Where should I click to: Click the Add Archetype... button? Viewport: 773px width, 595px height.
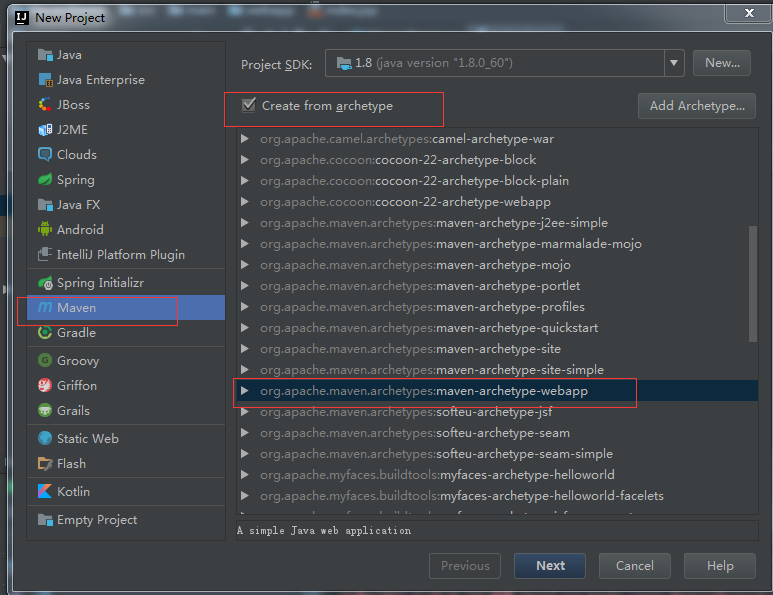pyautogui.click(x=697, y=106)
